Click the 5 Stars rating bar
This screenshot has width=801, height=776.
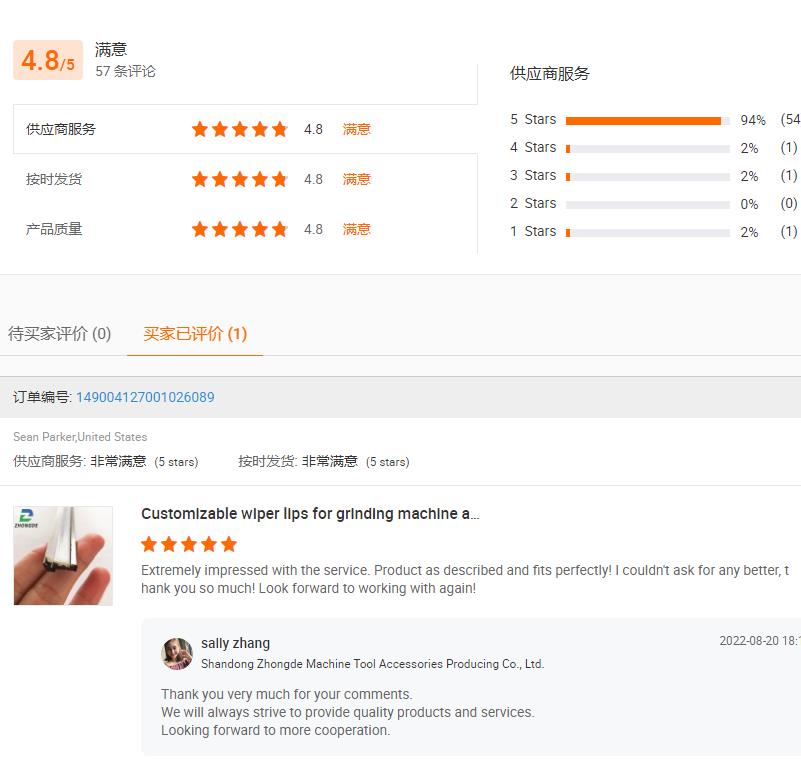click(647, 120)
